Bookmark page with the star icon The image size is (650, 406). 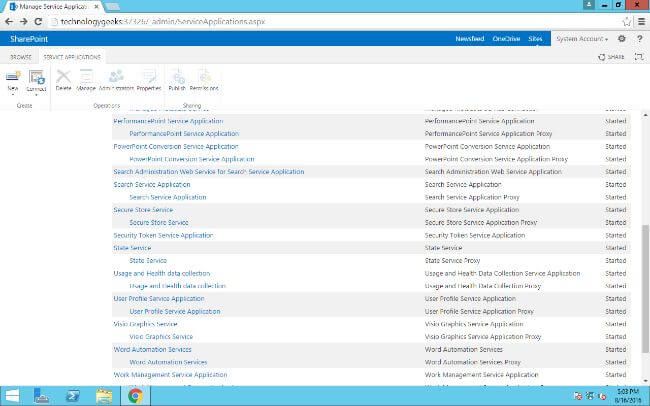click(x=626, y=22)
